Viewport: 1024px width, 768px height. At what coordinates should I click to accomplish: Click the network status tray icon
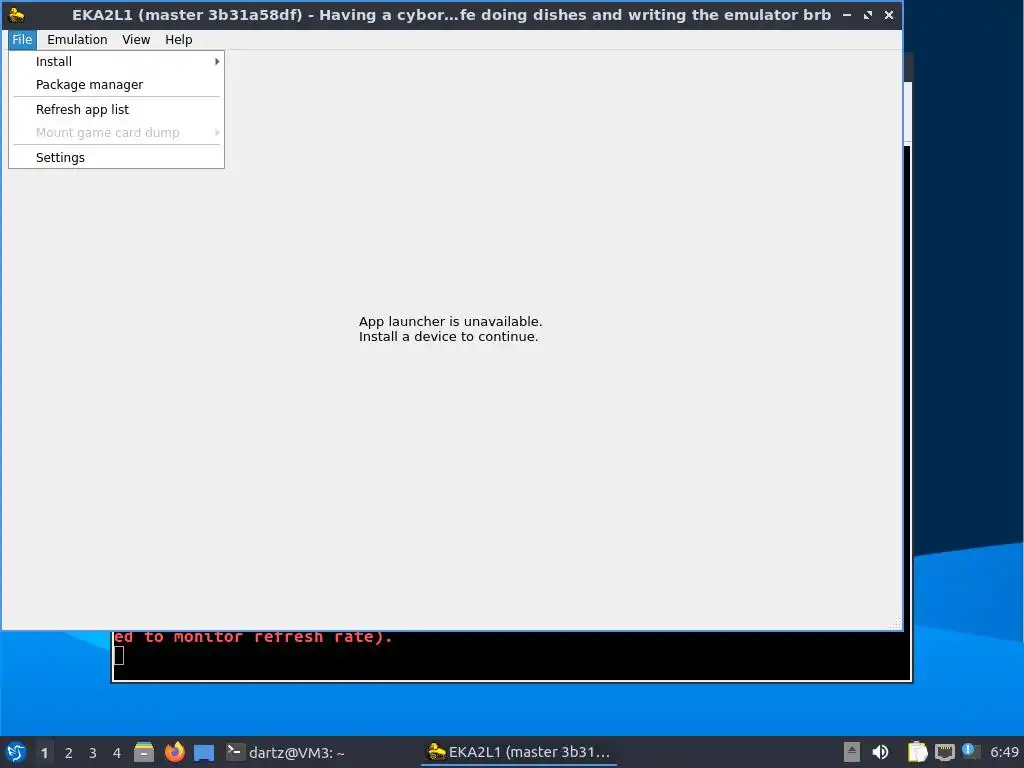[945, 752]
